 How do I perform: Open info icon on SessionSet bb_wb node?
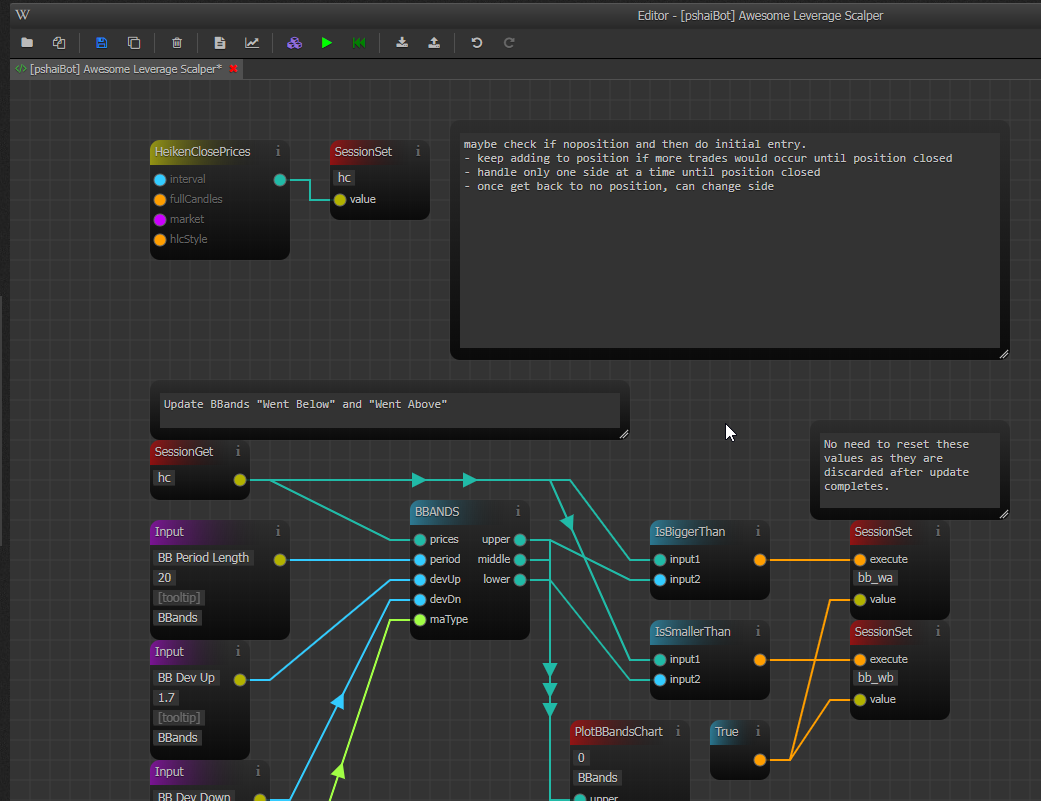click(x=937, y=631)
